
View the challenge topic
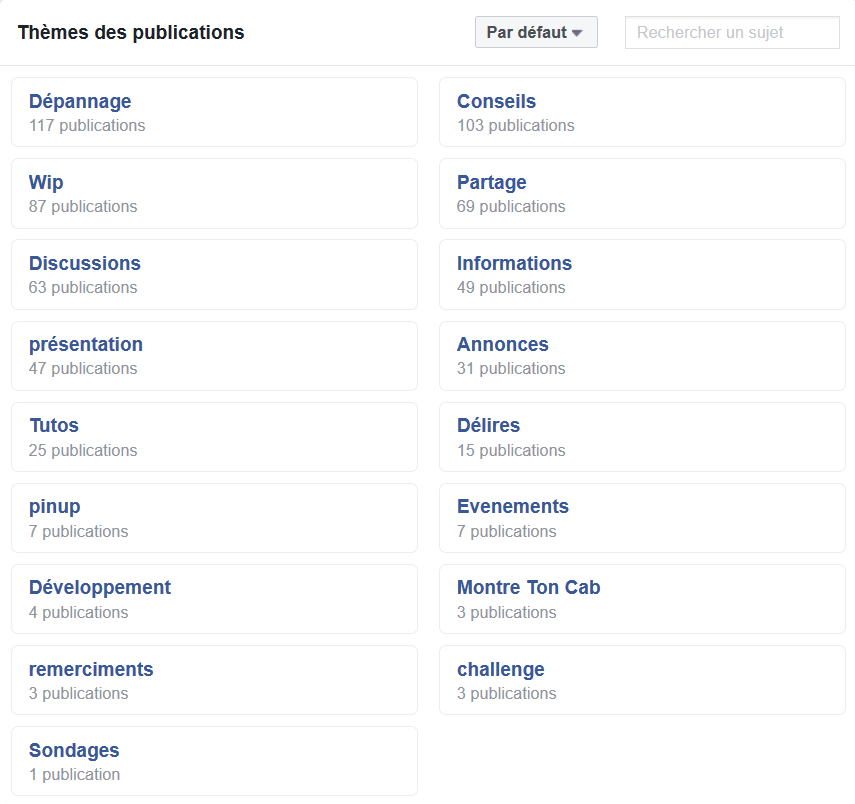pos(500,670)
